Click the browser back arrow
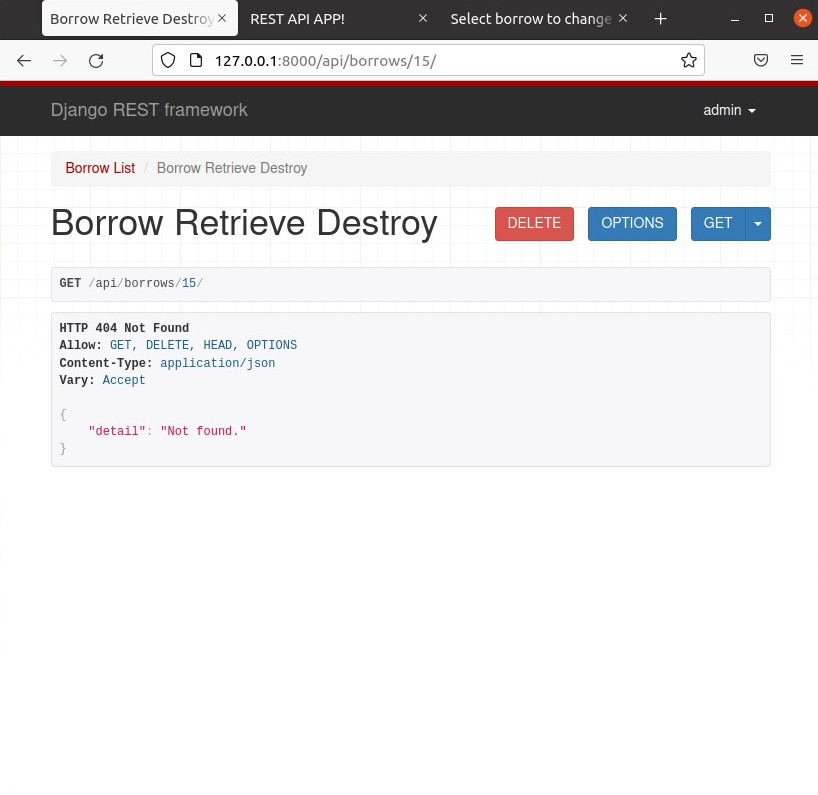The image size is (818, 795). [x=24, y=61]
